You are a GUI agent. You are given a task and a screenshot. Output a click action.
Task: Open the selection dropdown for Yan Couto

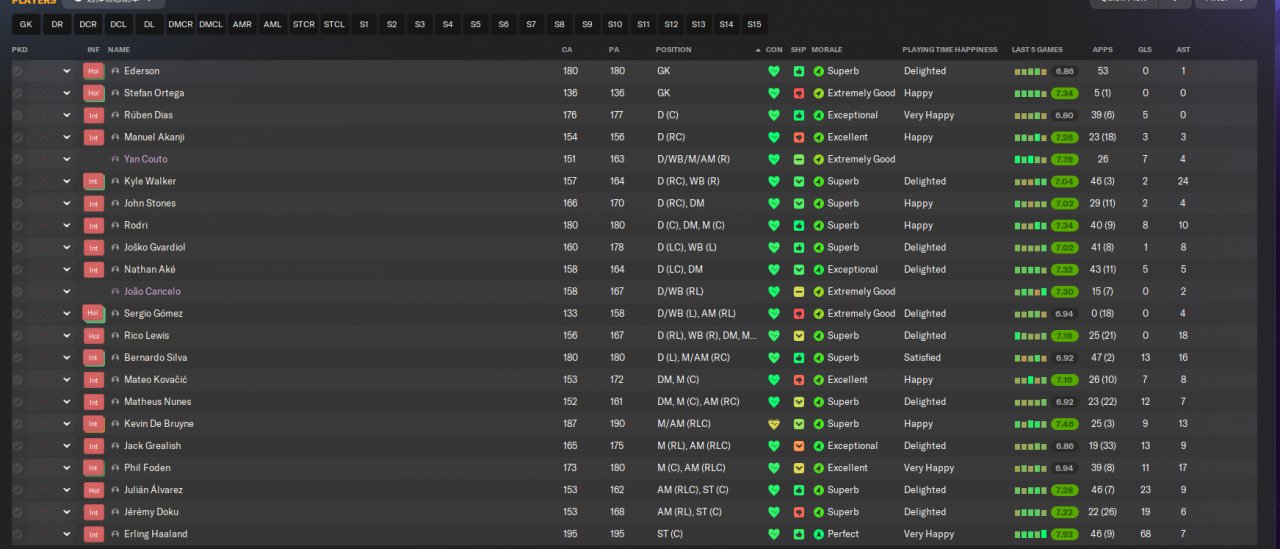click(67, 159)
